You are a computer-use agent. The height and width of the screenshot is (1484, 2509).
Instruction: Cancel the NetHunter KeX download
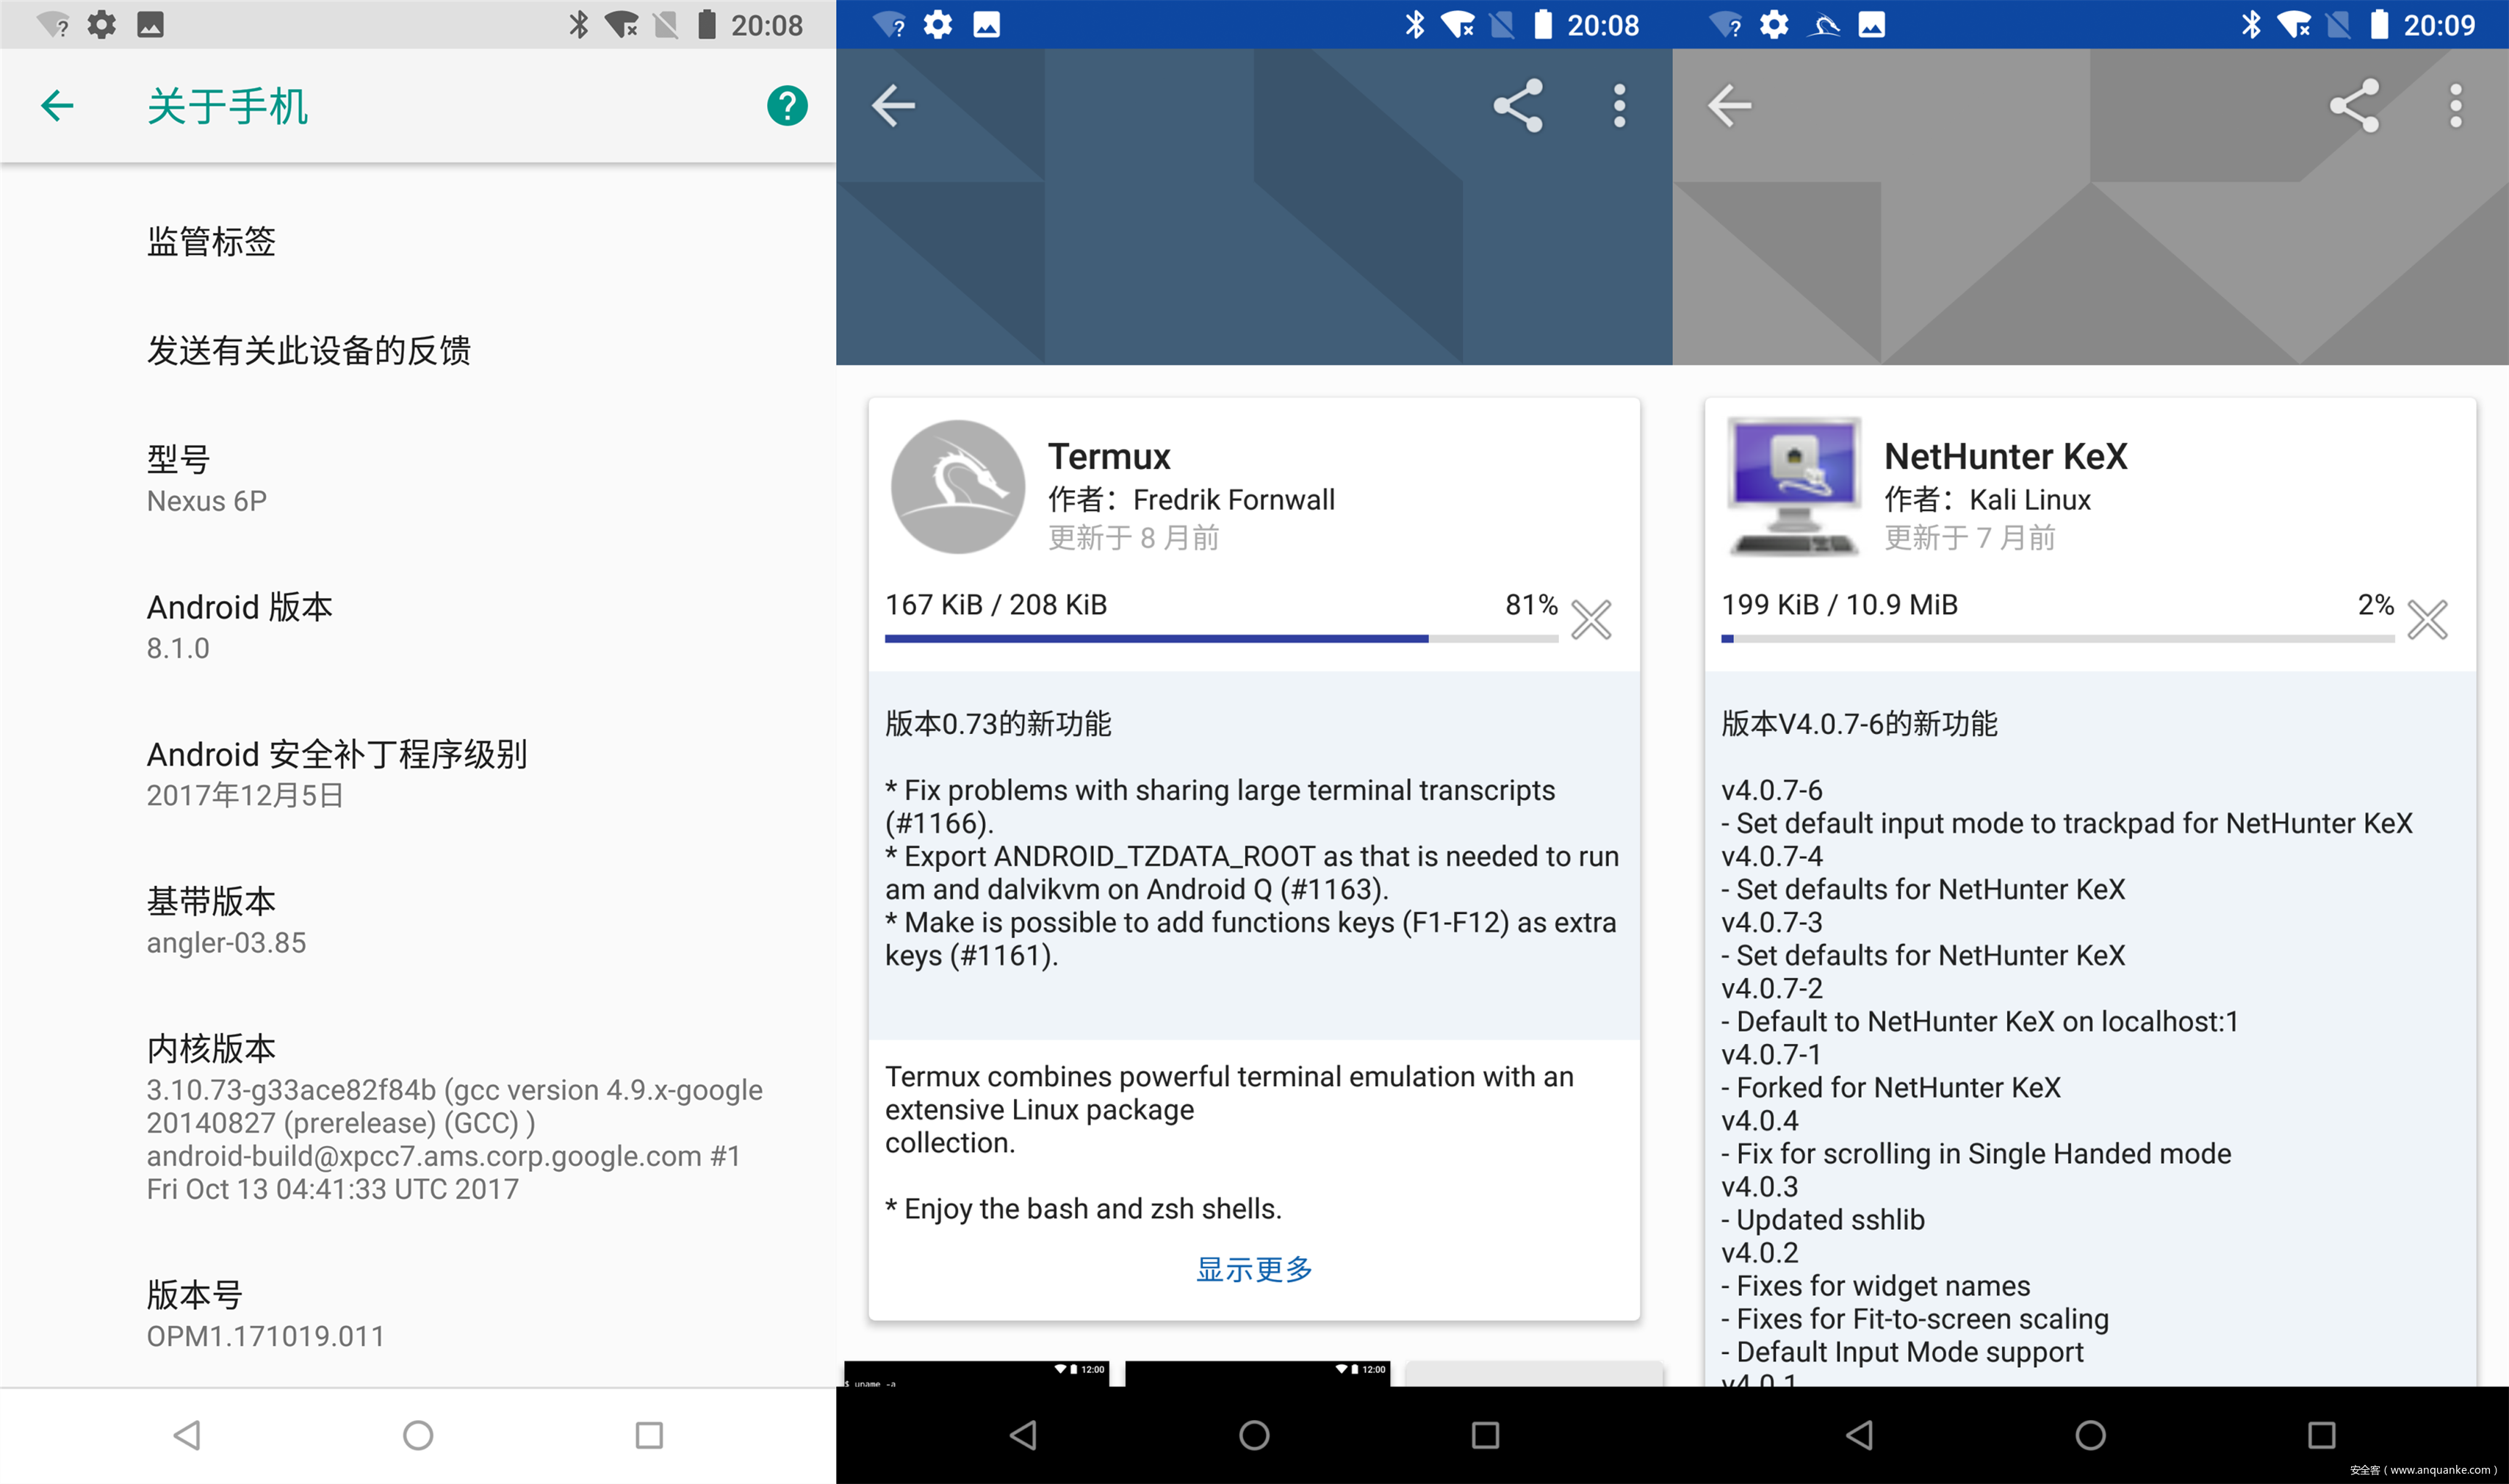coord(2427,620)
